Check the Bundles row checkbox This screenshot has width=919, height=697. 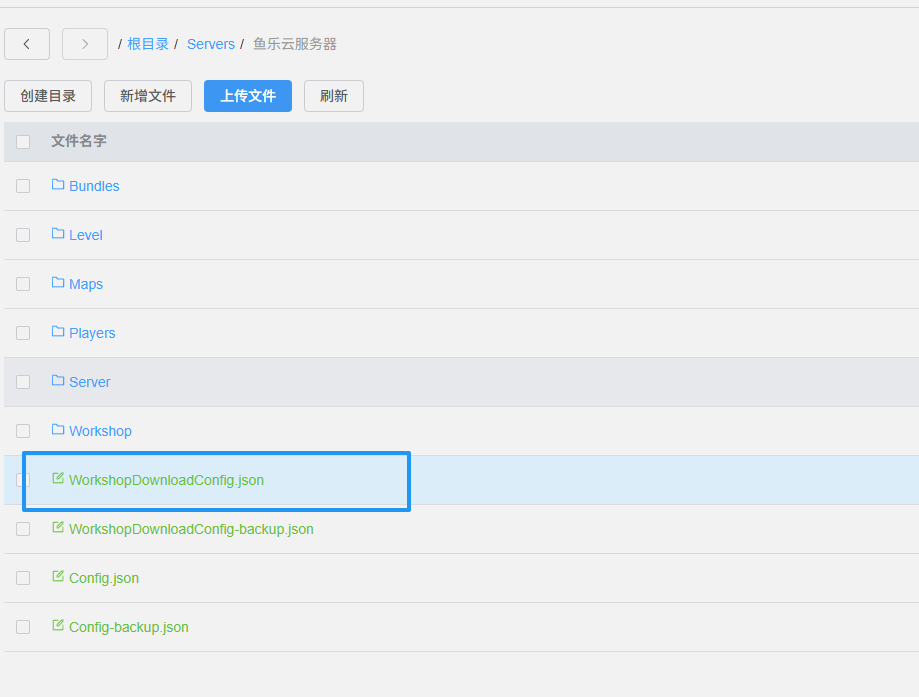(23, 186)
